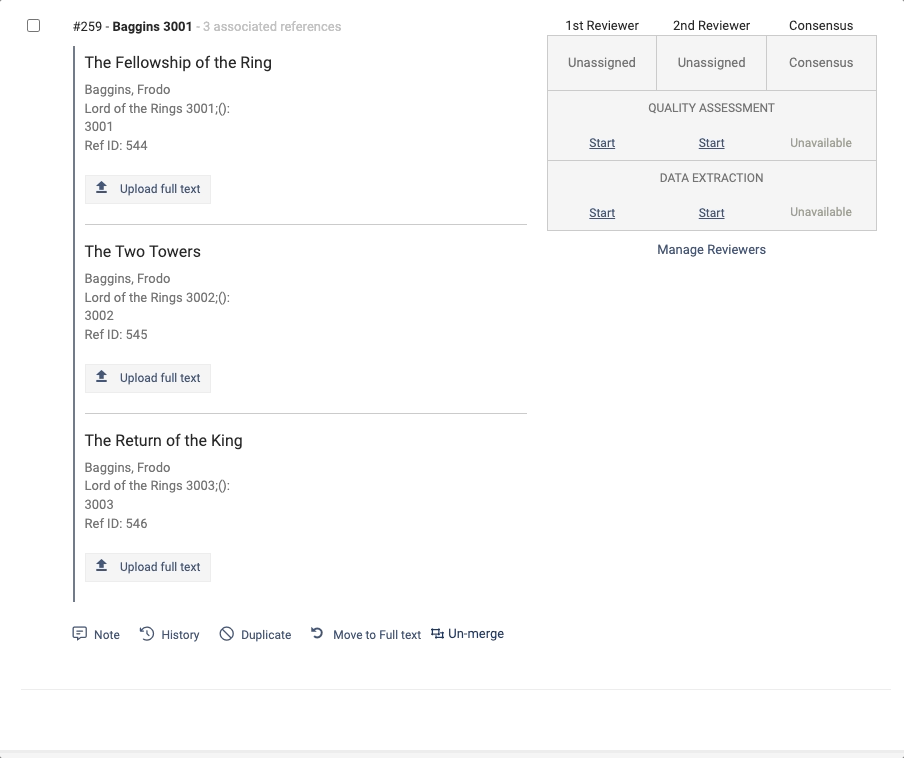Click upload arrow icon under Fellowship of the Ring
This screenshot has height=758, width=904.
click(x=101, y=187)
